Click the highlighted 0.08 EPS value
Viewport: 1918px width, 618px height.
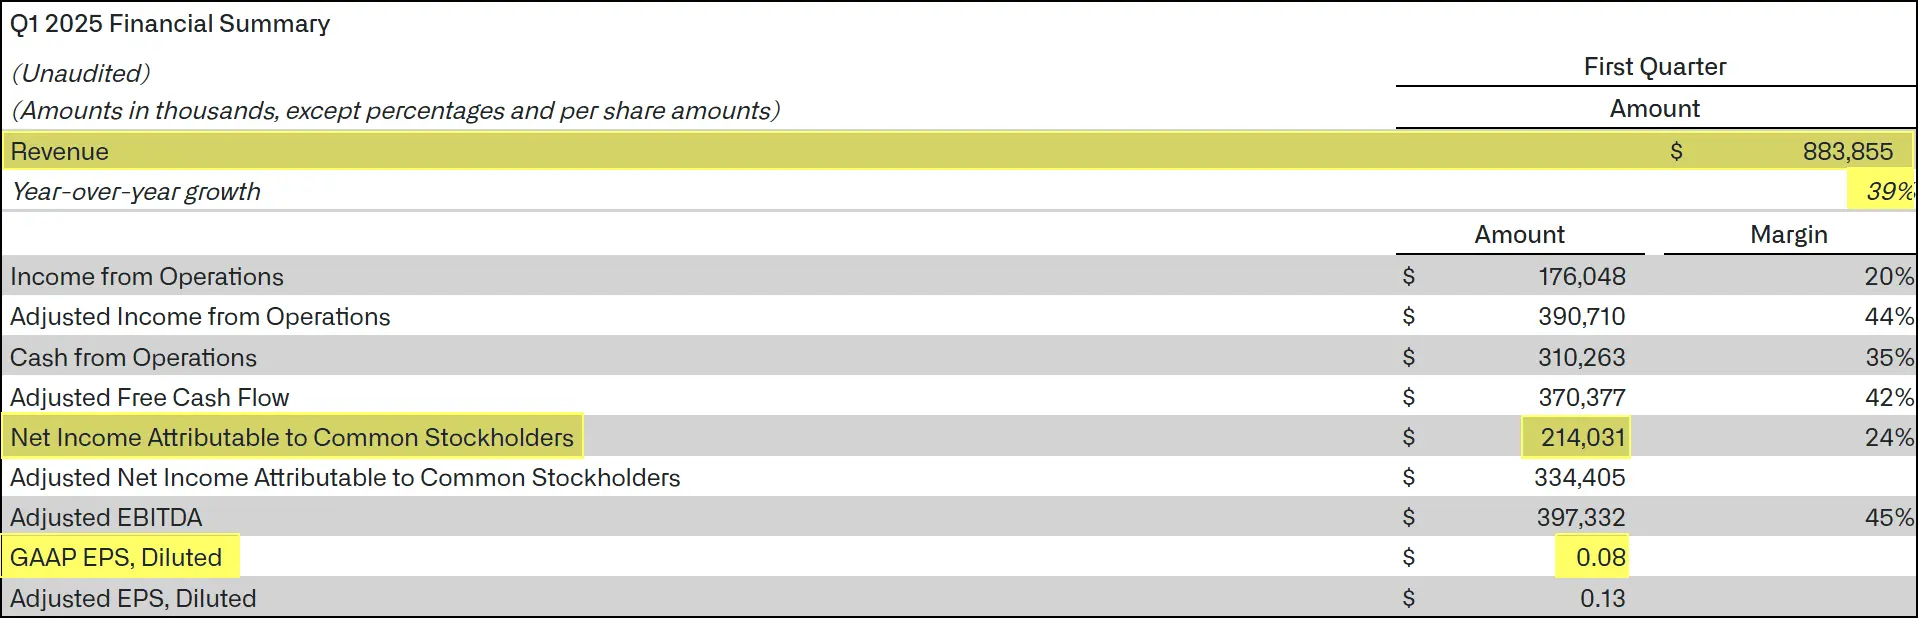[x=1600, y=558]
